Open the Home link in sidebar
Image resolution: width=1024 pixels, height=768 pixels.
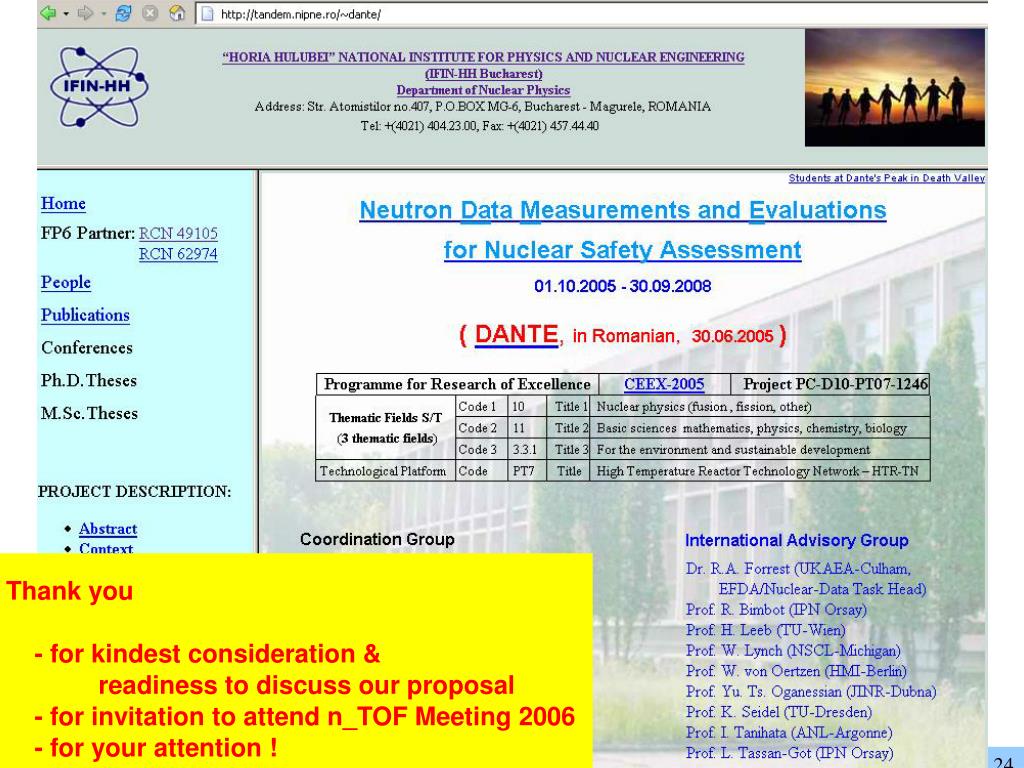[63, 204]
